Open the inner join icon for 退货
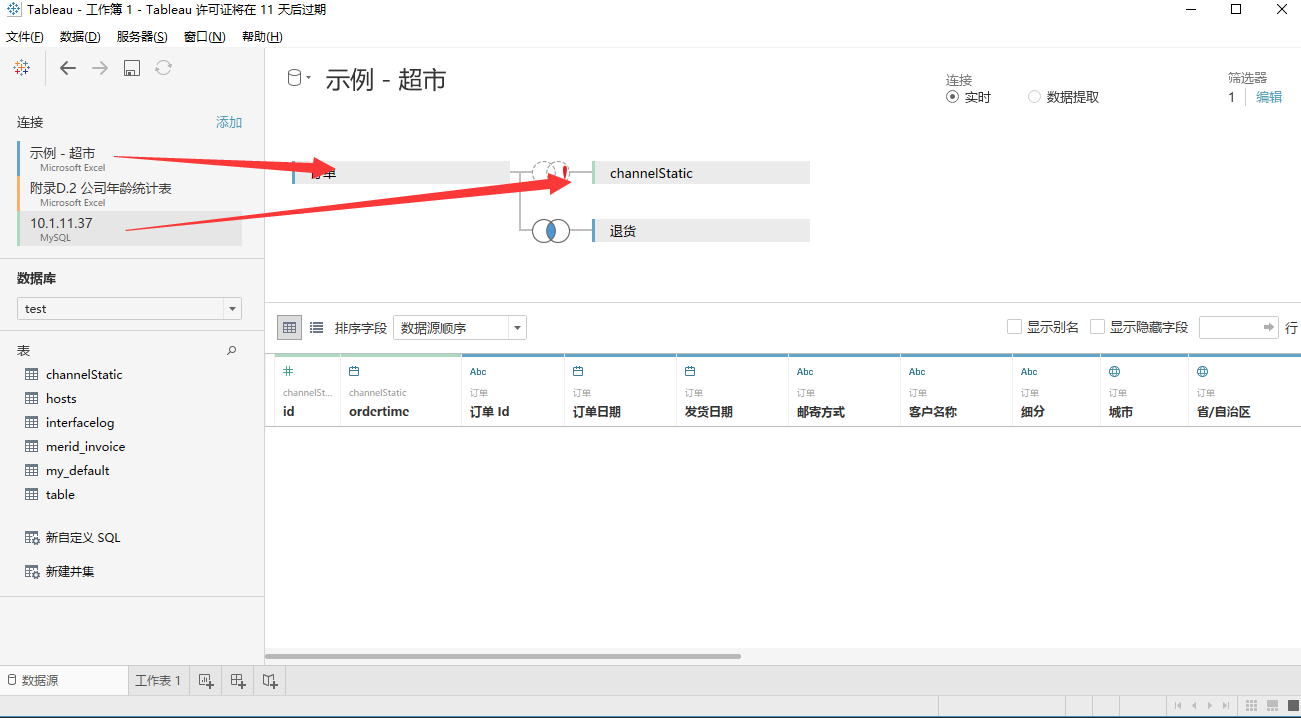The image size is (1301, 718). coord(550,231)
